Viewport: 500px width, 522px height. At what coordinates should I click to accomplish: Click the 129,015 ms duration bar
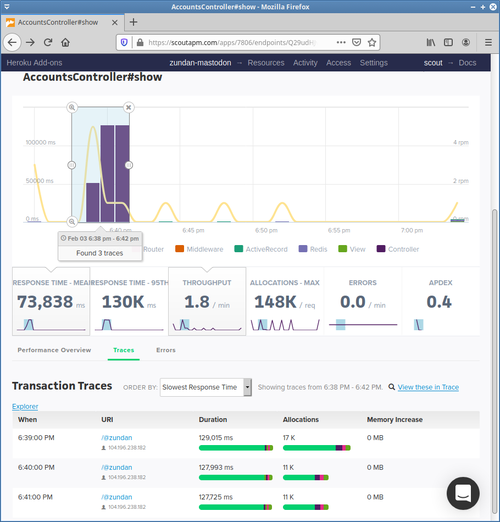pyautogui.click(x=236, y=448)
